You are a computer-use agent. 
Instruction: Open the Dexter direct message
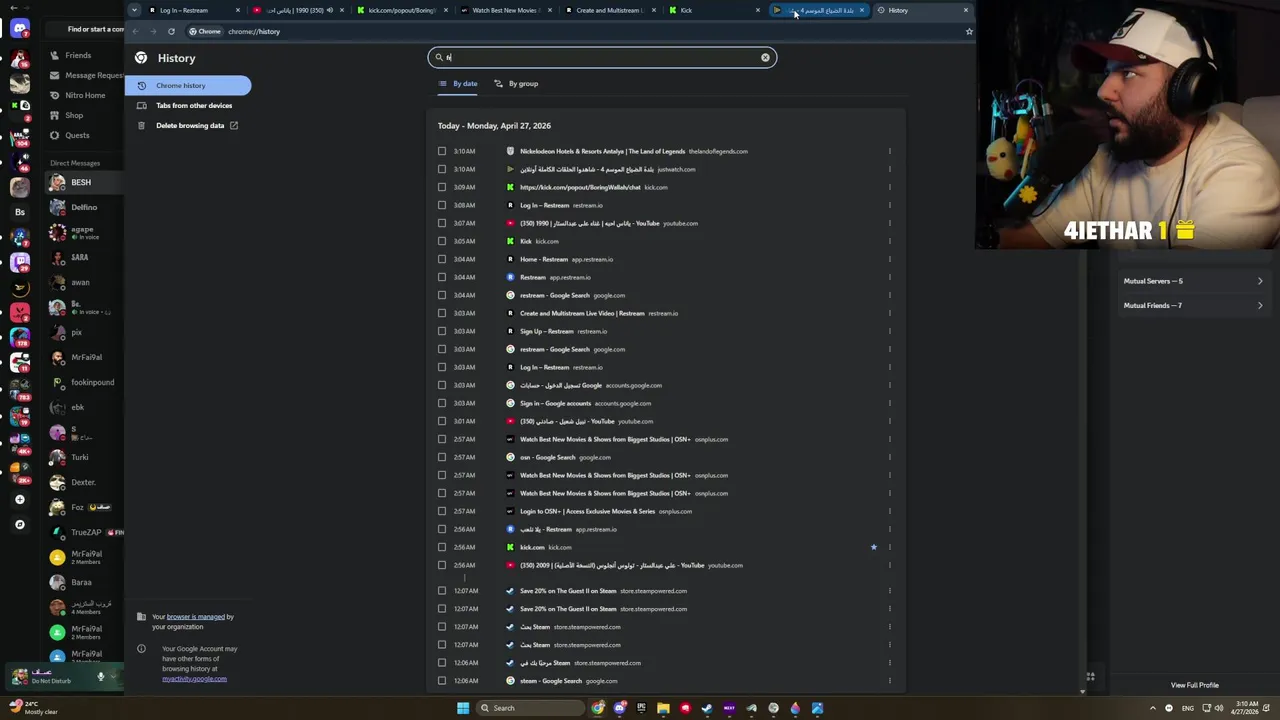tap(84, 482)
